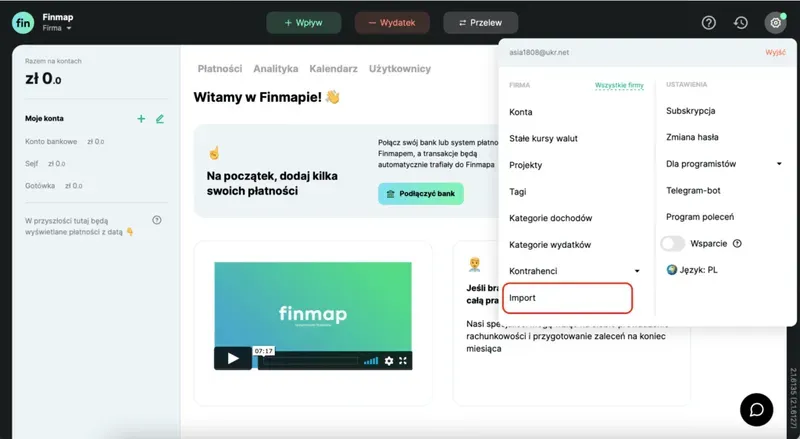Open the help question mark icon
The height and width of the screenshot is (439, 800).
pyautogui.click(x=709, y=22)
